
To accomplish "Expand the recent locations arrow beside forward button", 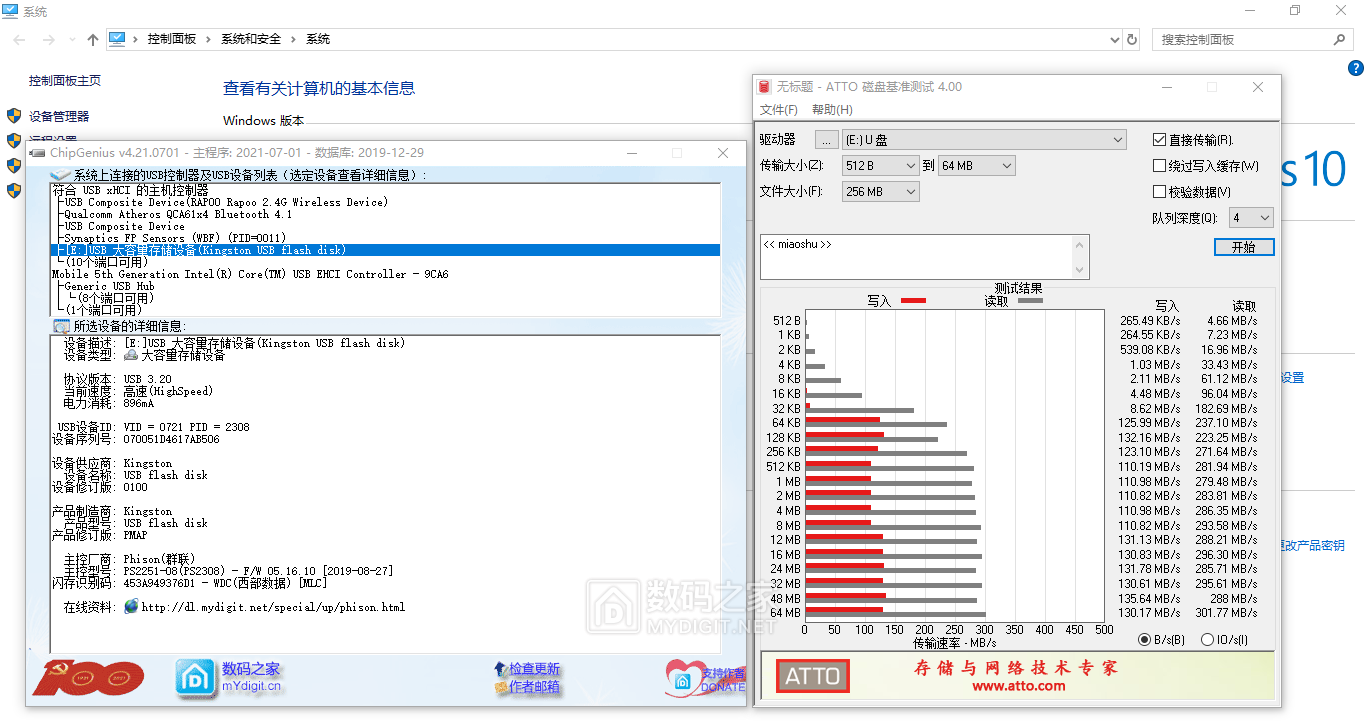I will point(70,39).
